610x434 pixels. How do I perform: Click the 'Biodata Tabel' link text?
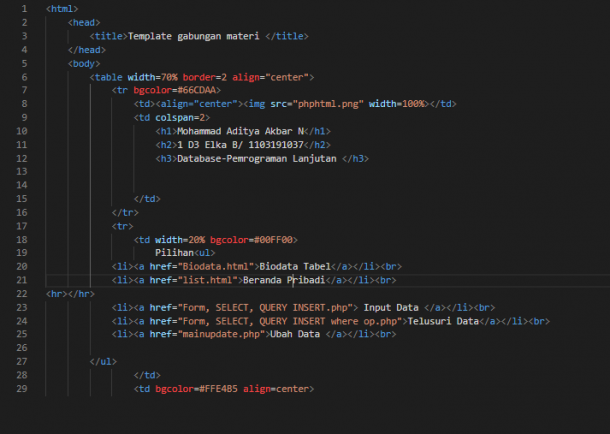point(295,266)
